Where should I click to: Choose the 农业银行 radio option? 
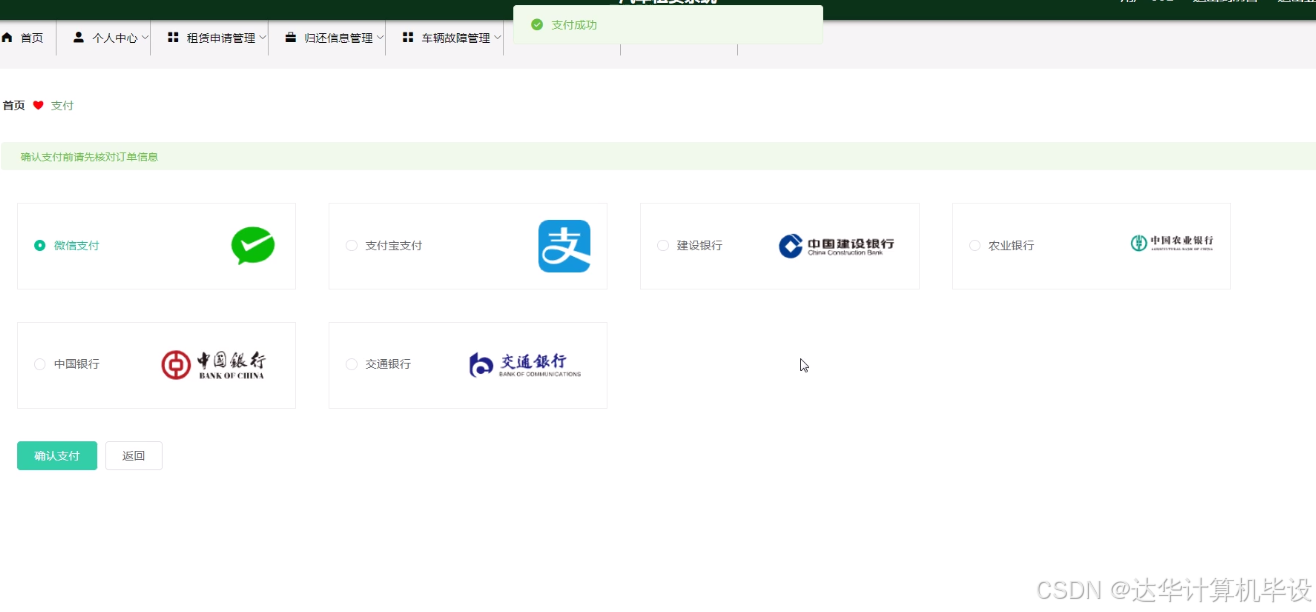tap(975, 245)
